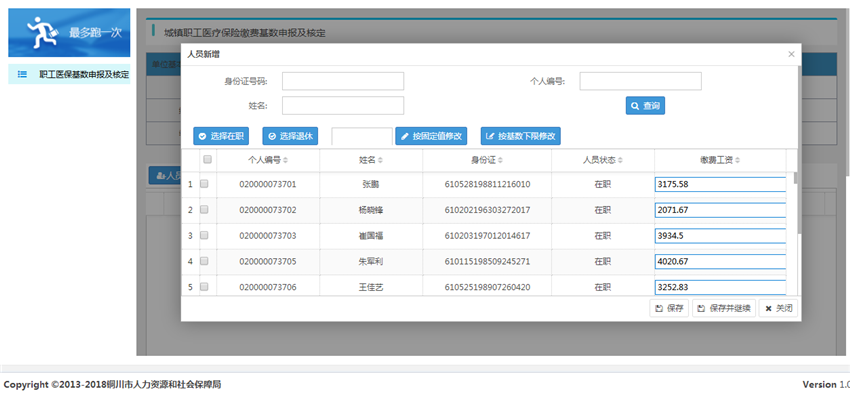Click cell 020000073705
The image size is (850, 395).
coord(268,261)
